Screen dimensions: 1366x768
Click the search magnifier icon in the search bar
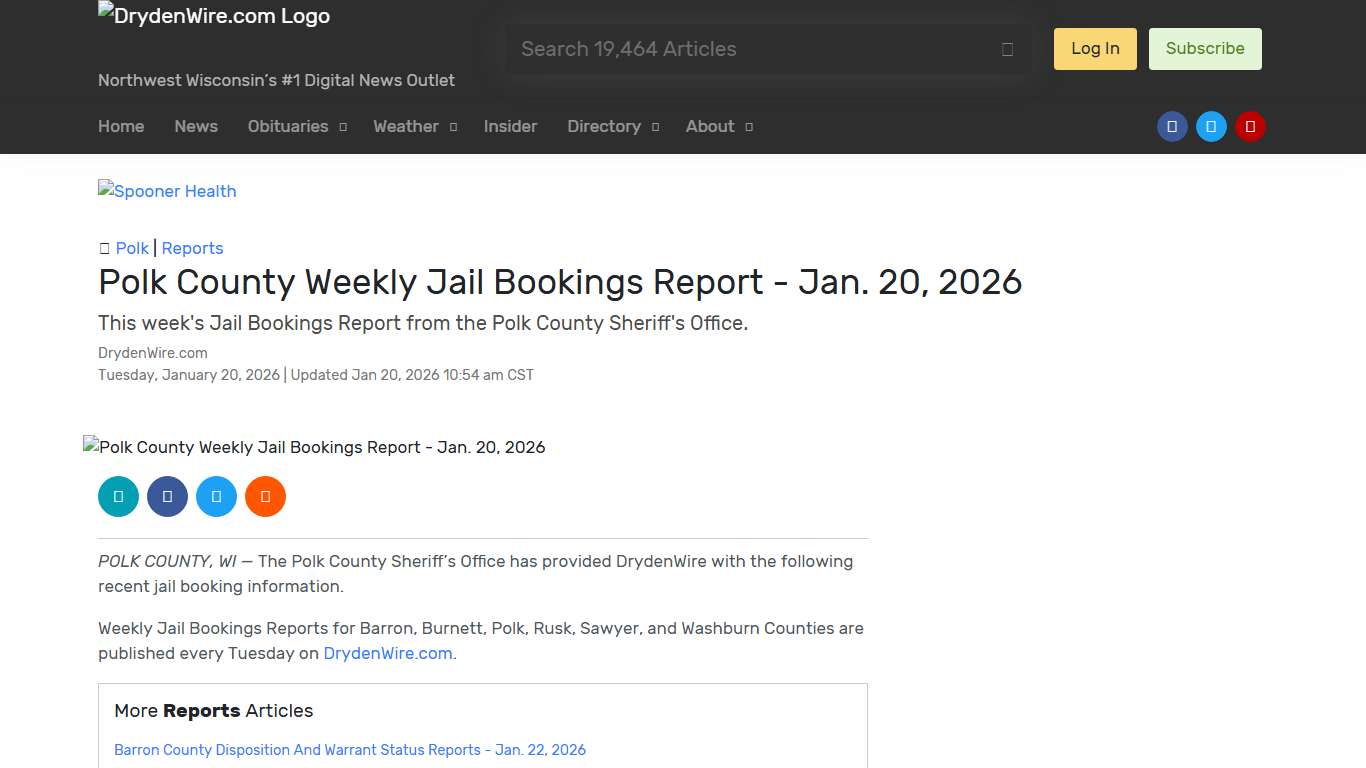[x=1007, y=48]
